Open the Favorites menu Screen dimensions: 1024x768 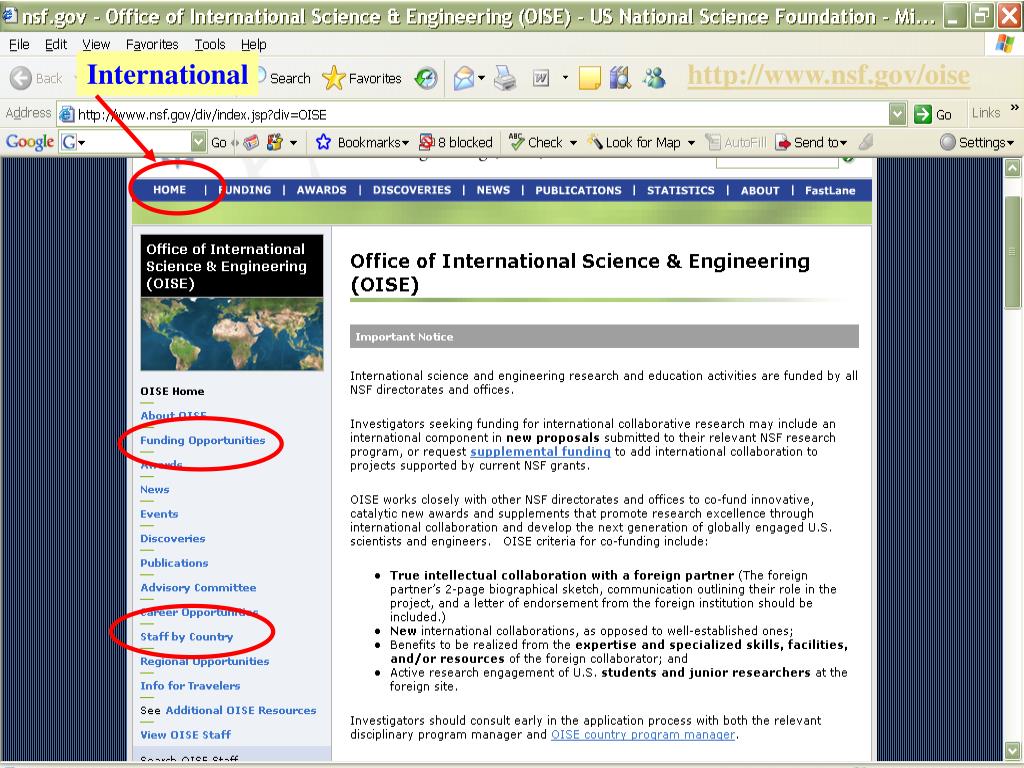(152, 44)
